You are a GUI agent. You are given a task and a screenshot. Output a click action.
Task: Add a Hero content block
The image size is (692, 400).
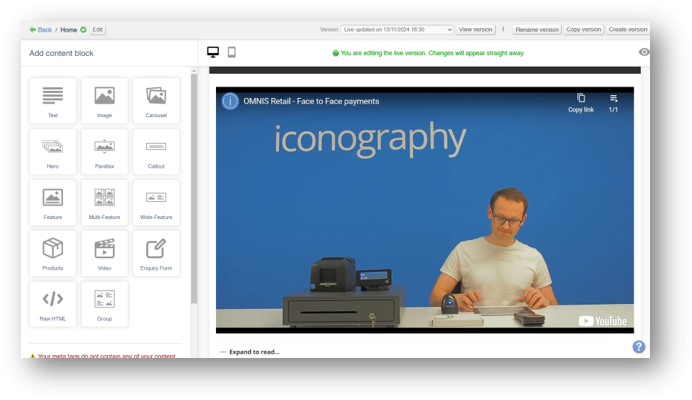click(53, 151)
